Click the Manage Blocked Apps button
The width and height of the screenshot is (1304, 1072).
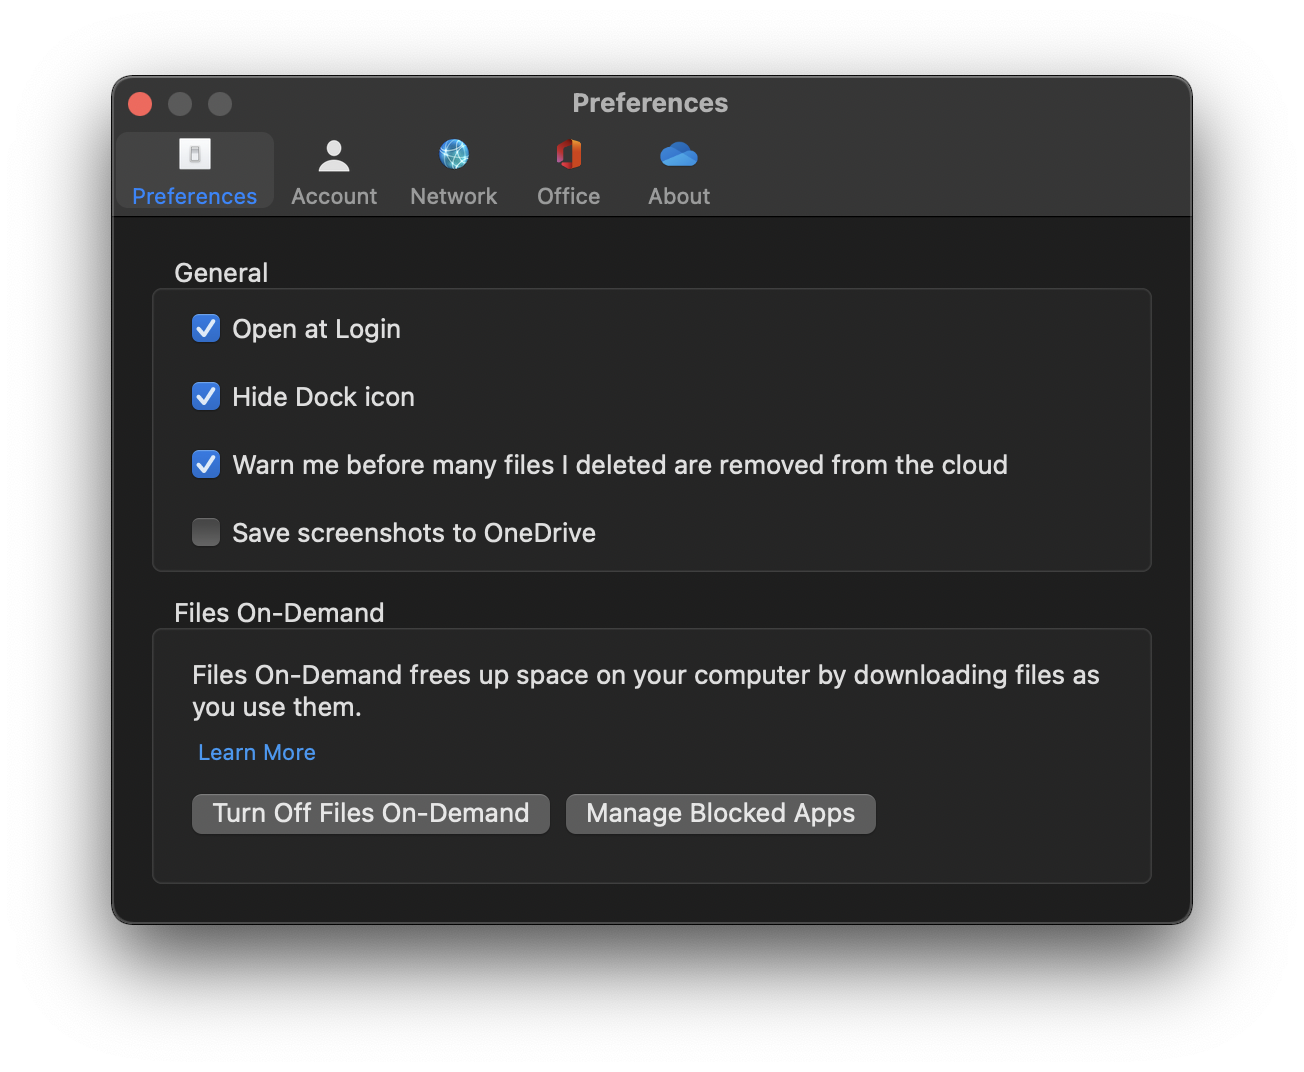click(x=720, y=814)
